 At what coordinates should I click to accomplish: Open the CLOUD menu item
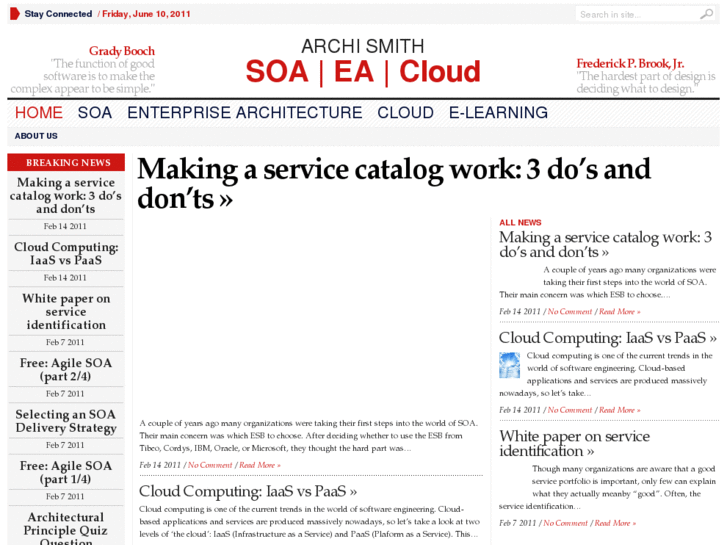tap(406, 113)
